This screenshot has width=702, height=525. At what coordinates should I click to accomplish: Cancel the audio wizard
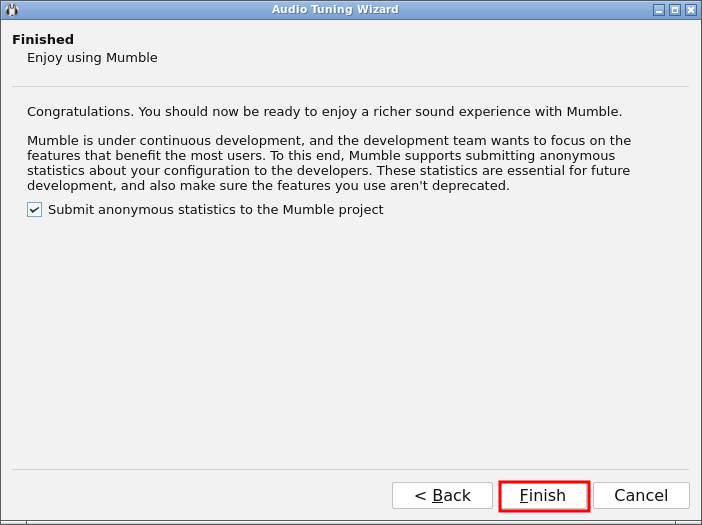coord(641,495)
